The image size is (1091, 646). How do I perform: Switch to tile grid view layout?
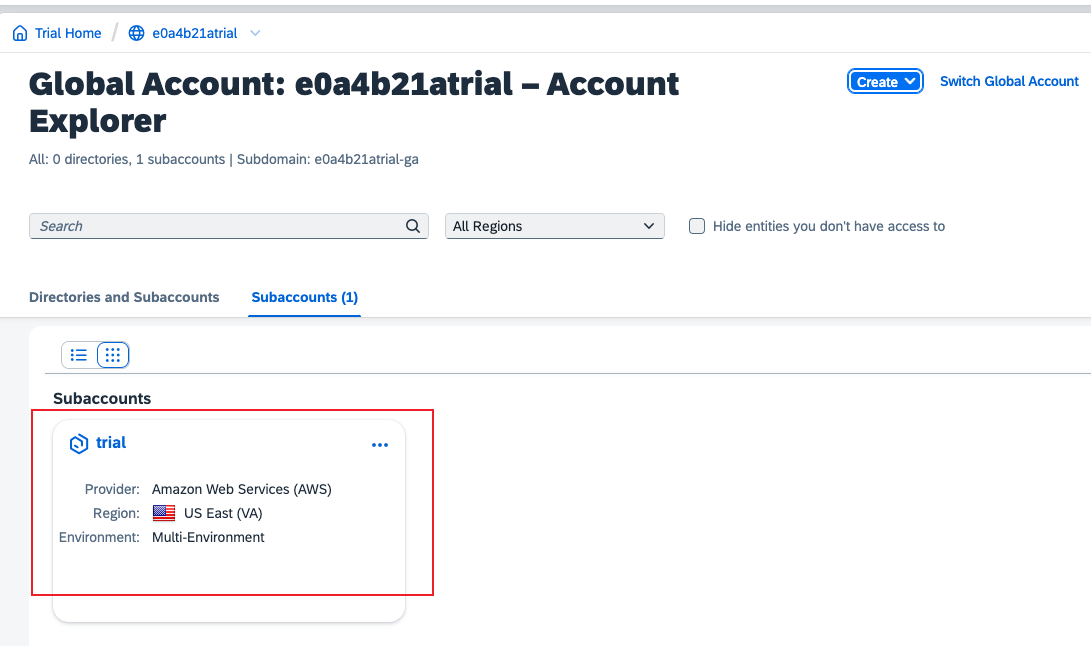coord(113,355)
